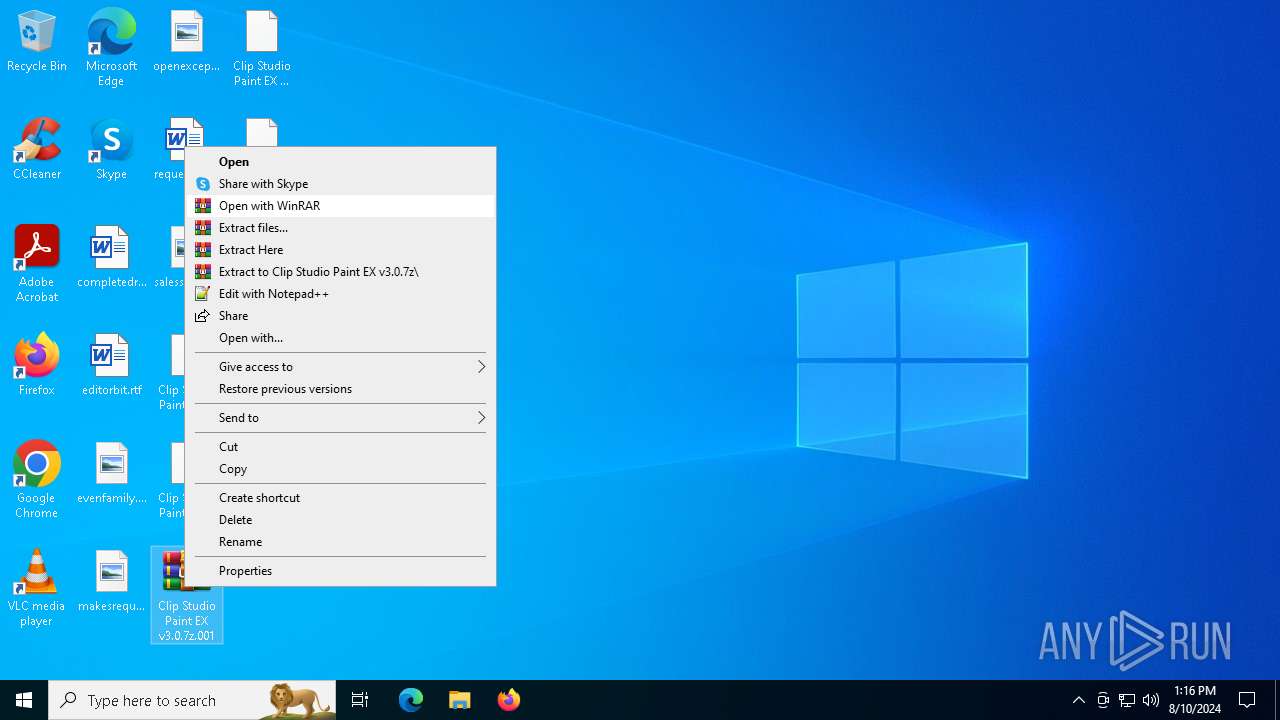The width and height of the screenshot is (1280, 720).
Task: Click Open in the context menu
Action: coord(340,162)
